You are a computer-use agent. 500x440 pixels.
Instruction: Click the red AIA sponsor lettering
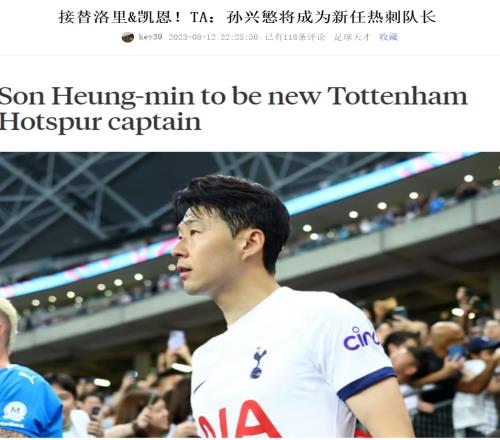tap(239, 420)
